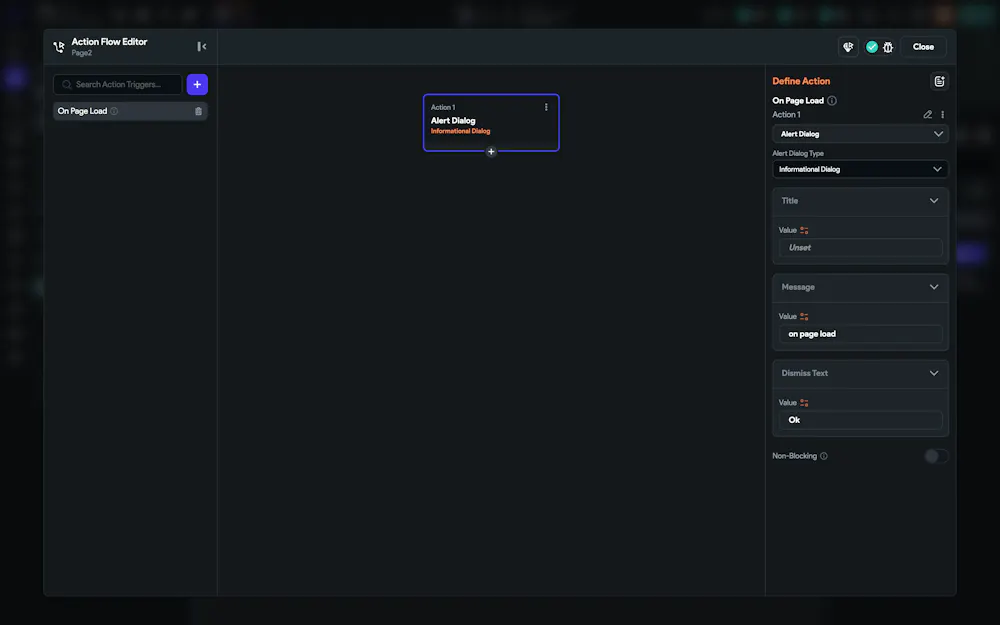
Task: Click the 'Ok' dismiss text field
Action: pyautogui.click(x=860, y=420)
